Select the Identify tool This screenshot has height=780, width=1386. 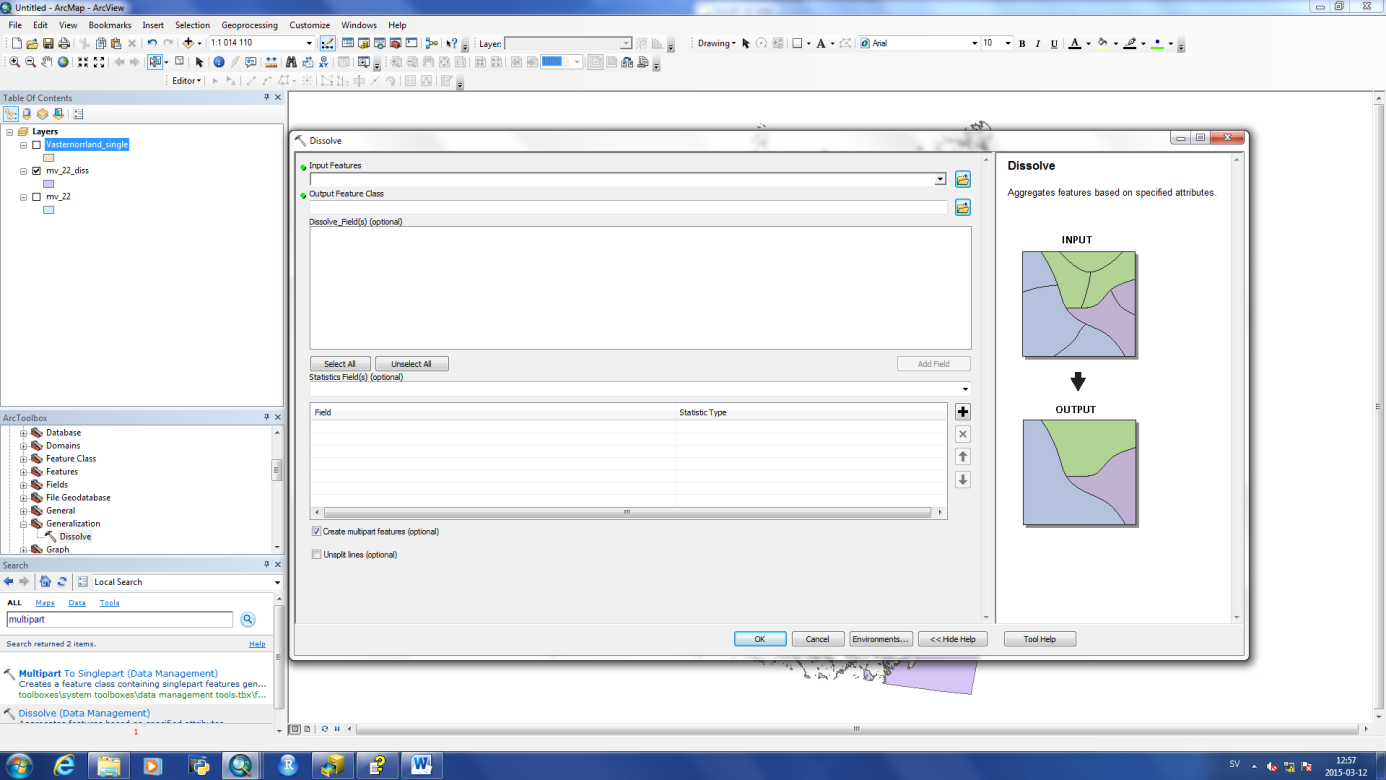point(219,62)
